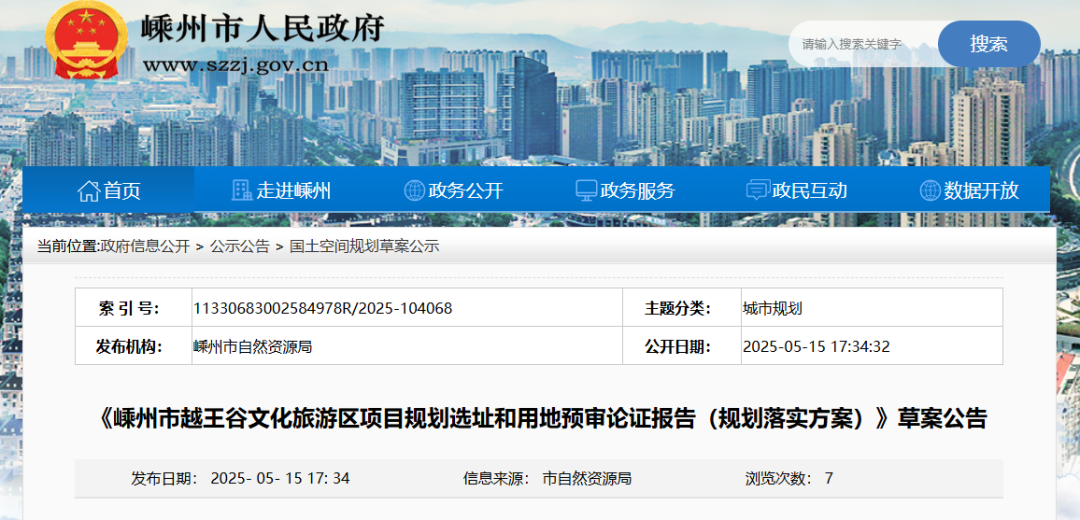The image size is (1080, 520).
Task: Open the 走进嵊州 menu label
Action: 293,191
